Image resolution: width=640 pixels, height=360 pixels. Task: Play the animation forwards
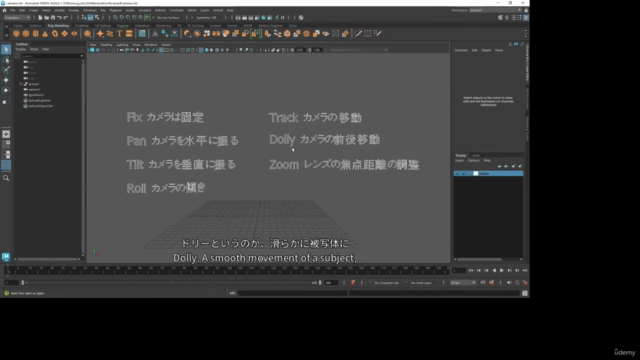point(502,270)
